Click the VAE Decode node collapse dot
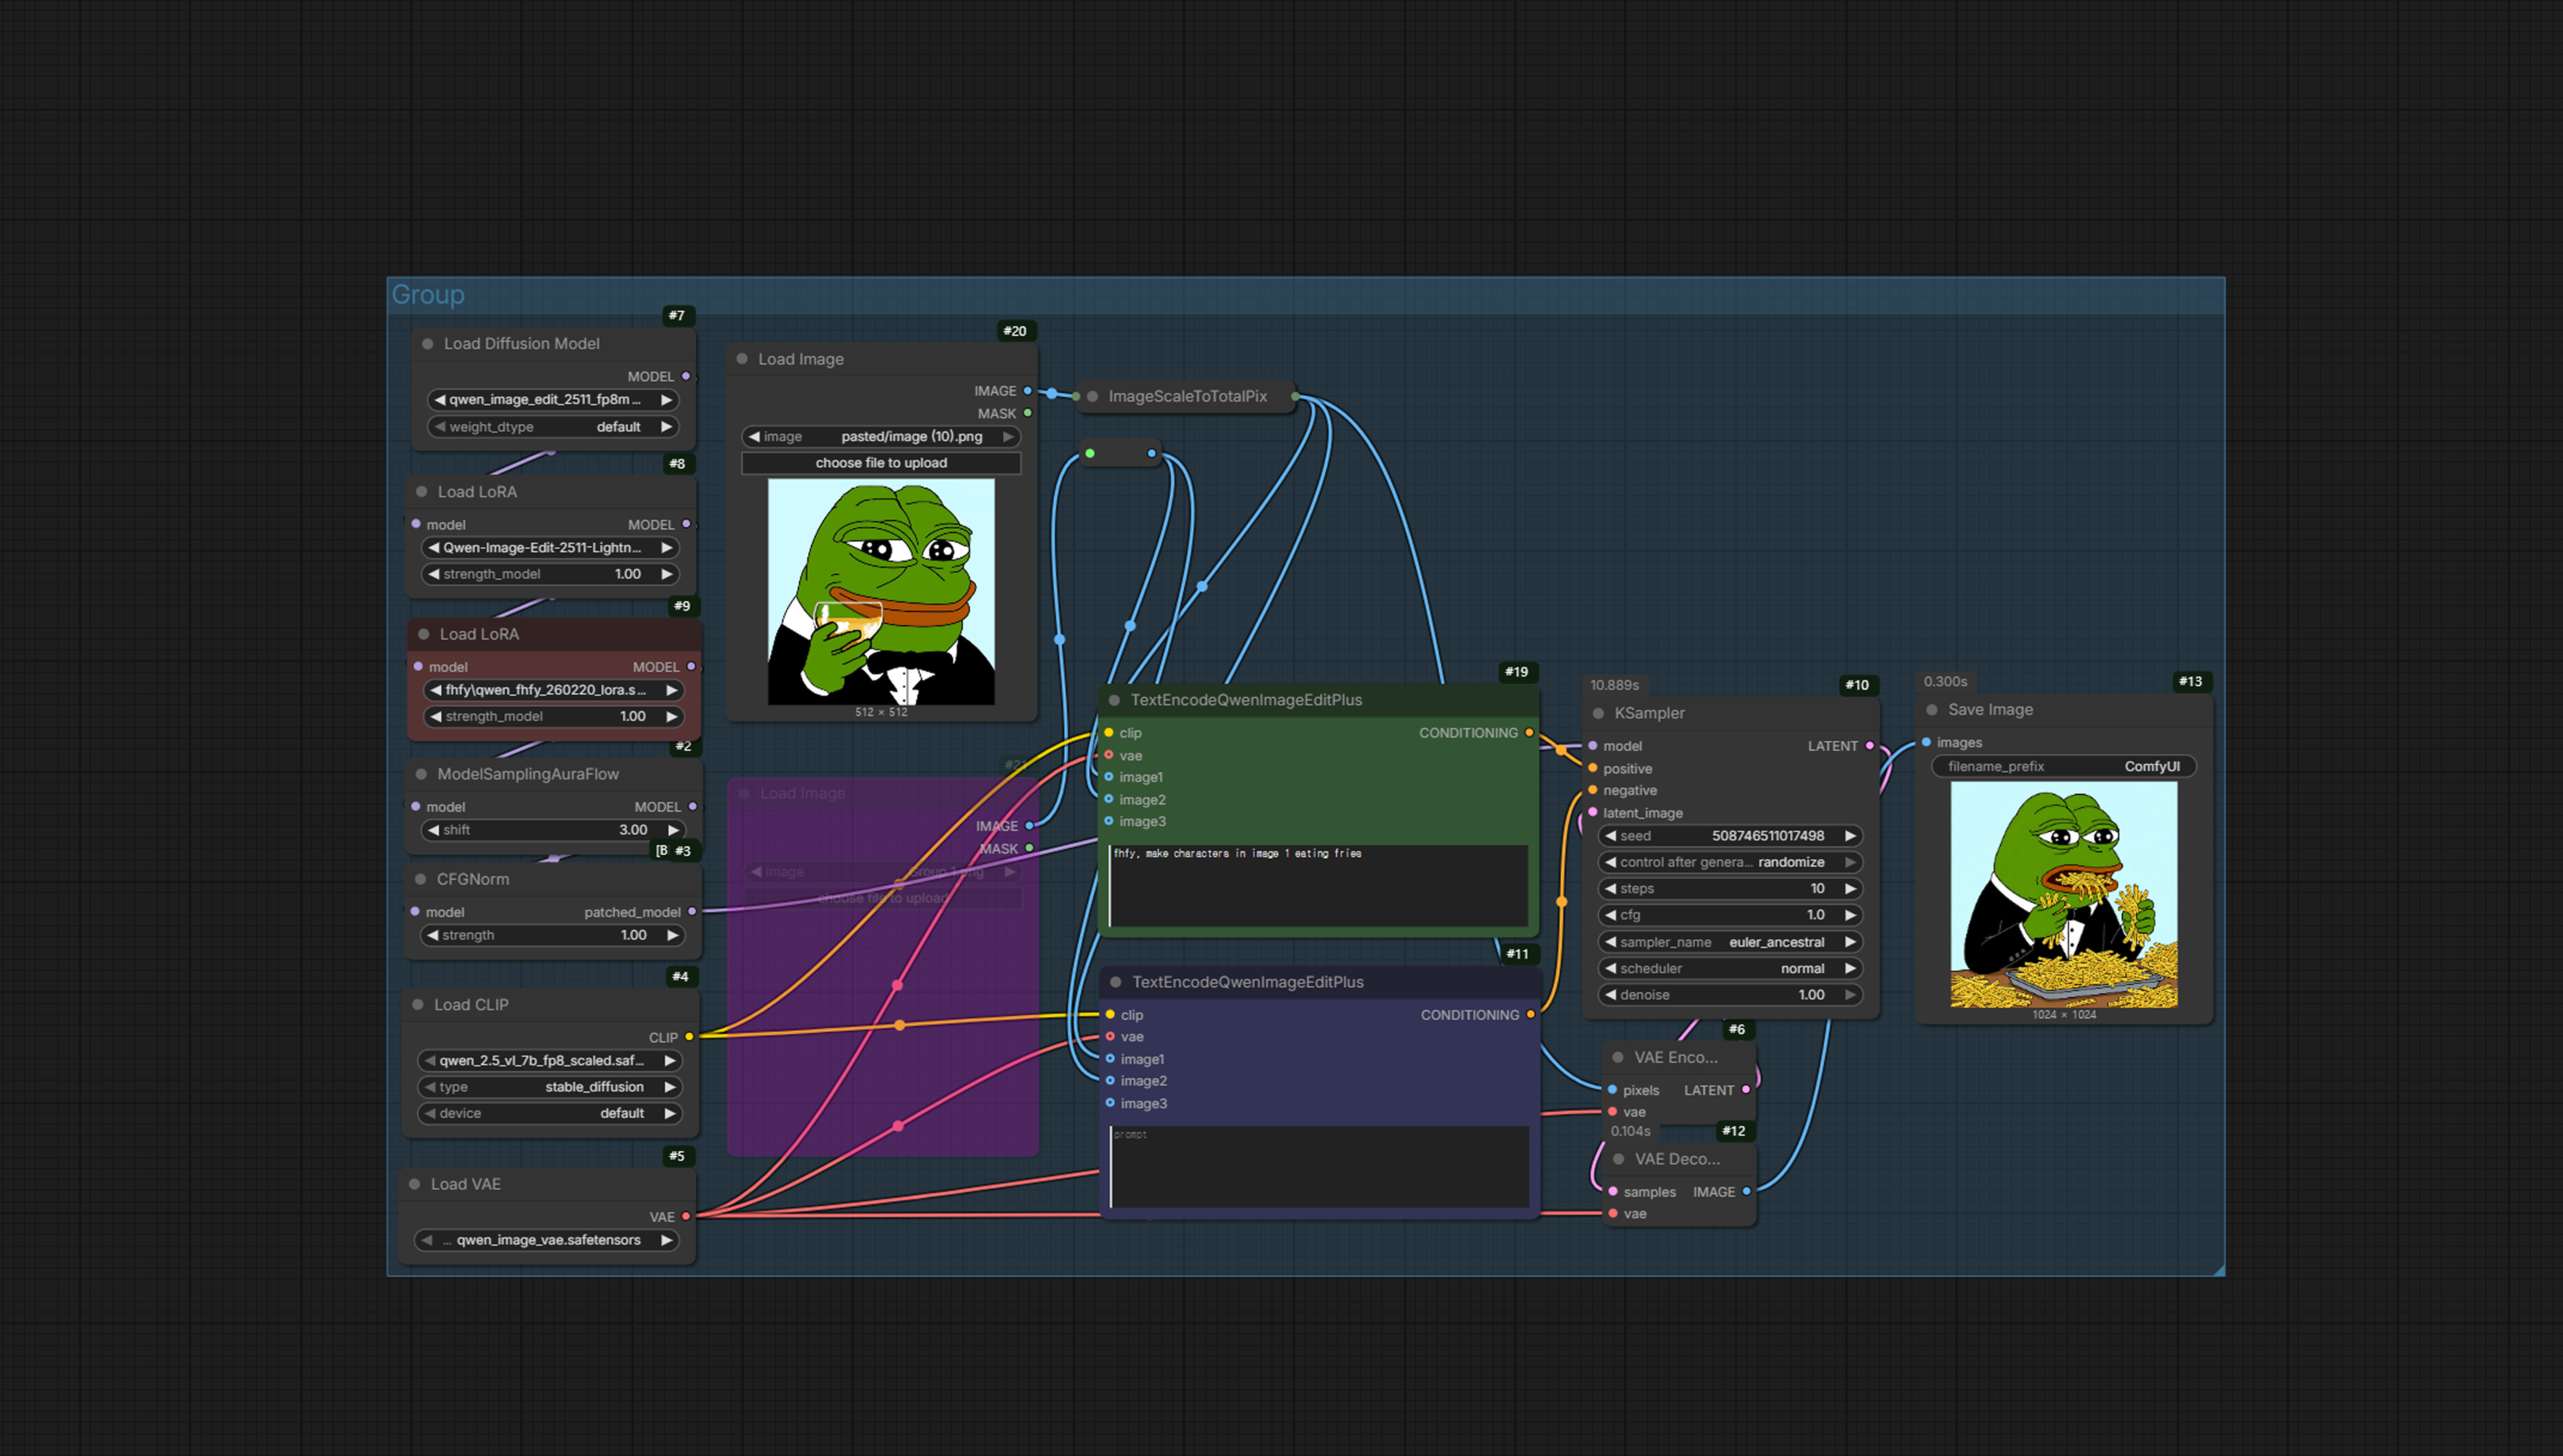This screenshot has height=1456, width=2563. pos(1618,1159)
